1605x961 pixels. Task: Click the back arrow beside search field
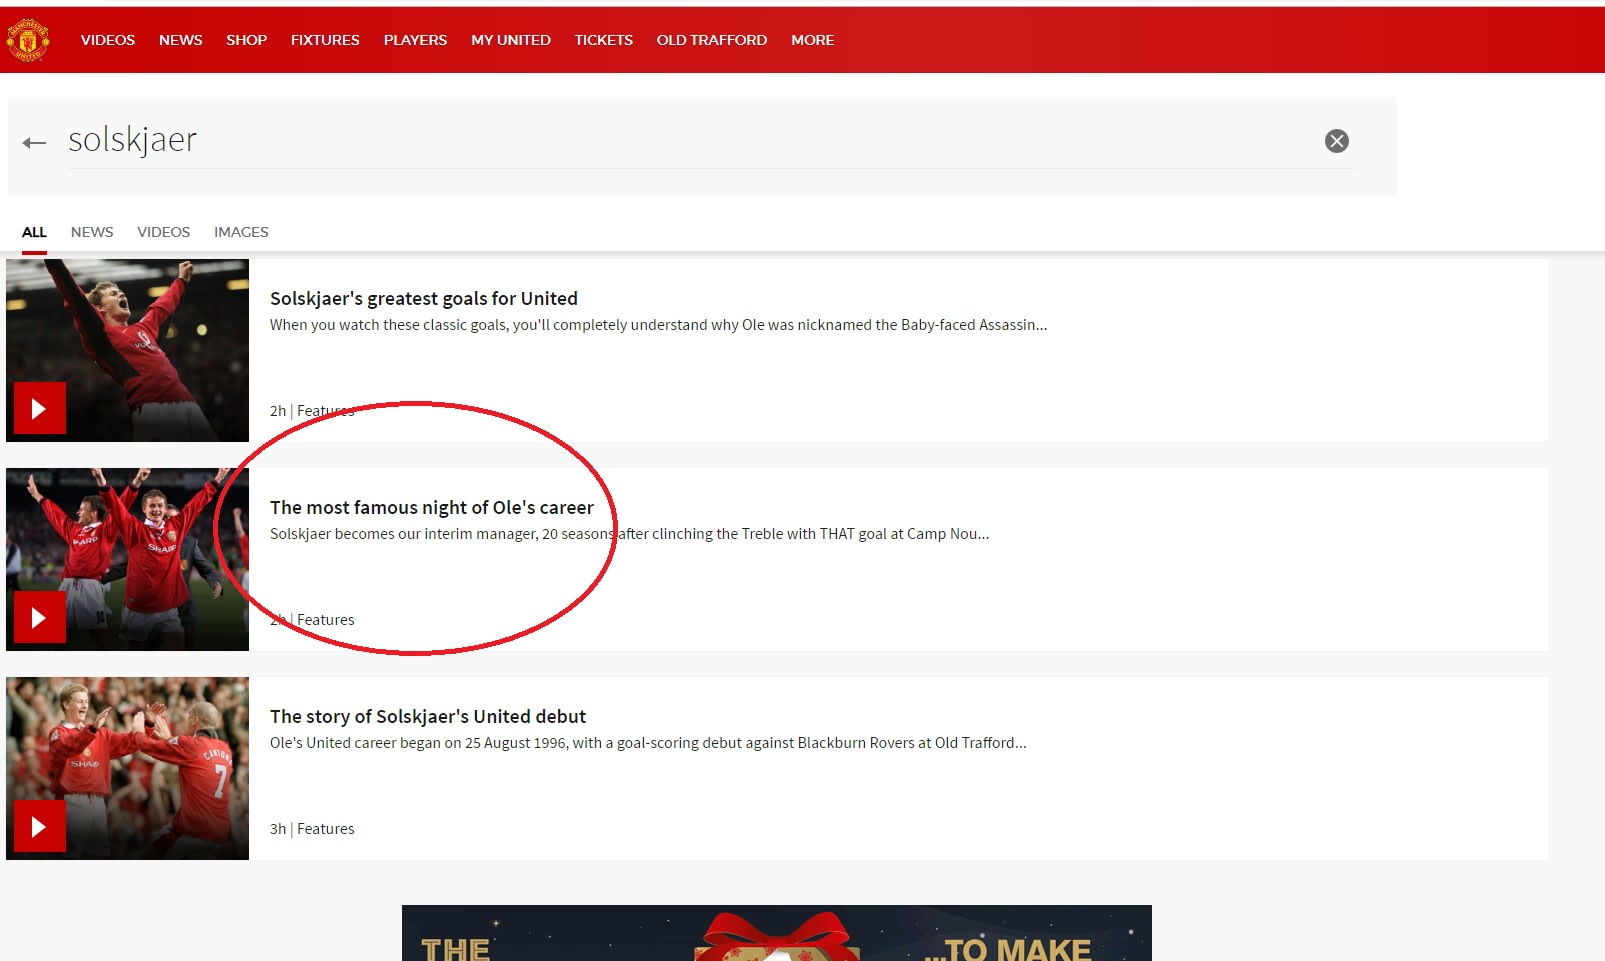(34, 143)
